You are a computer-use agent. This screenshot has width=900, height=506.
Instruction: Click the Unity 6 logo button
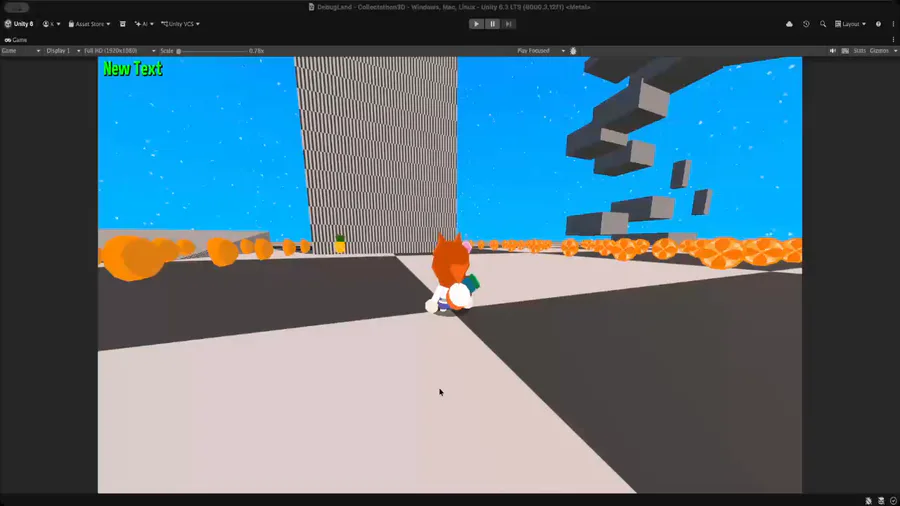(19, 24)
